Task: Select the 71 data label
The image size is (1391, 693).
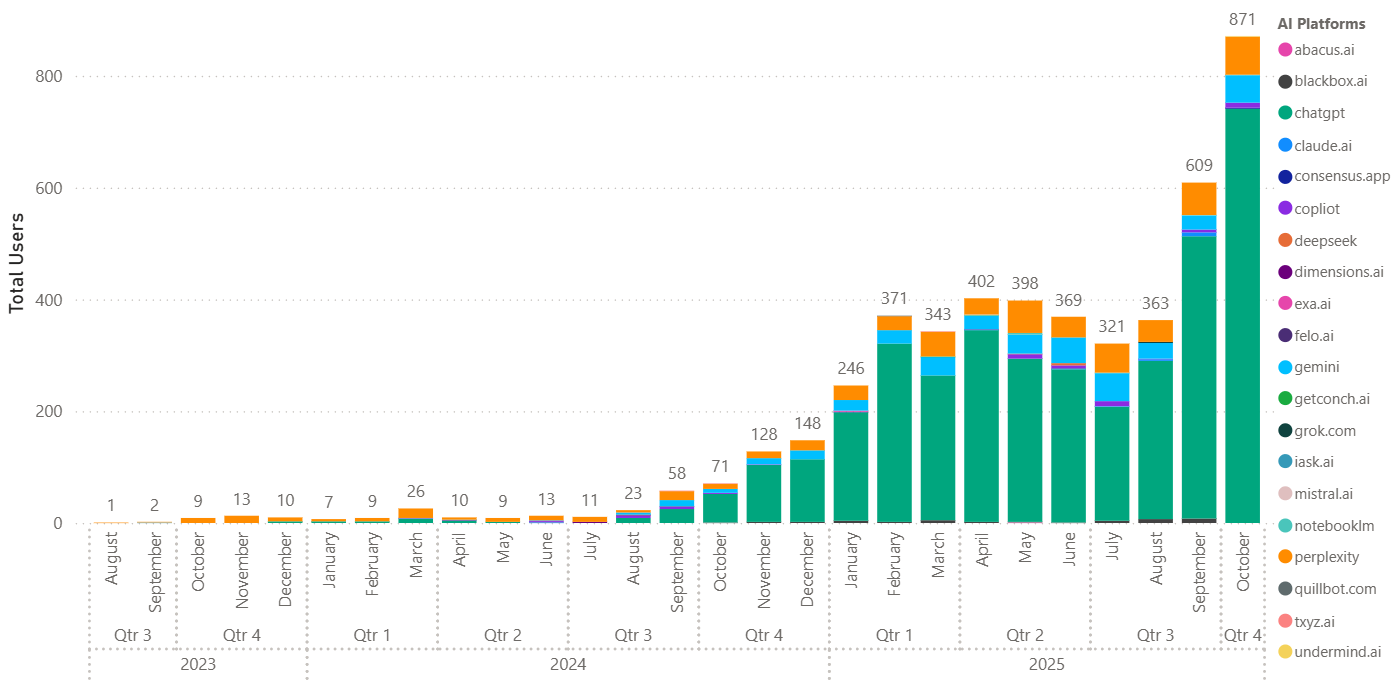Action: click(720, 466)
